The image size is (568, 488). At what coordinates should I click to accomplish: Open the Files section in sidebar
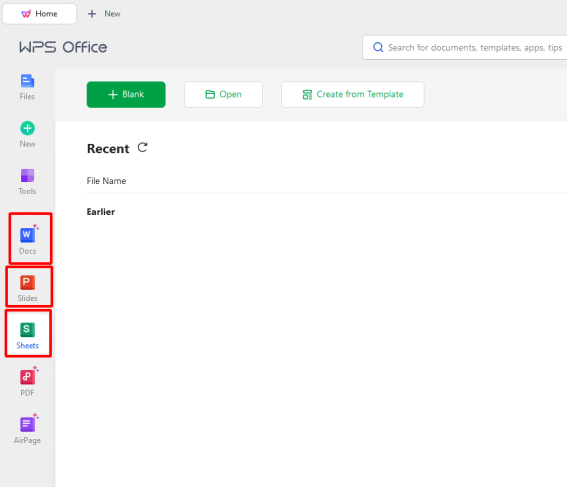[x=27, y=87]
